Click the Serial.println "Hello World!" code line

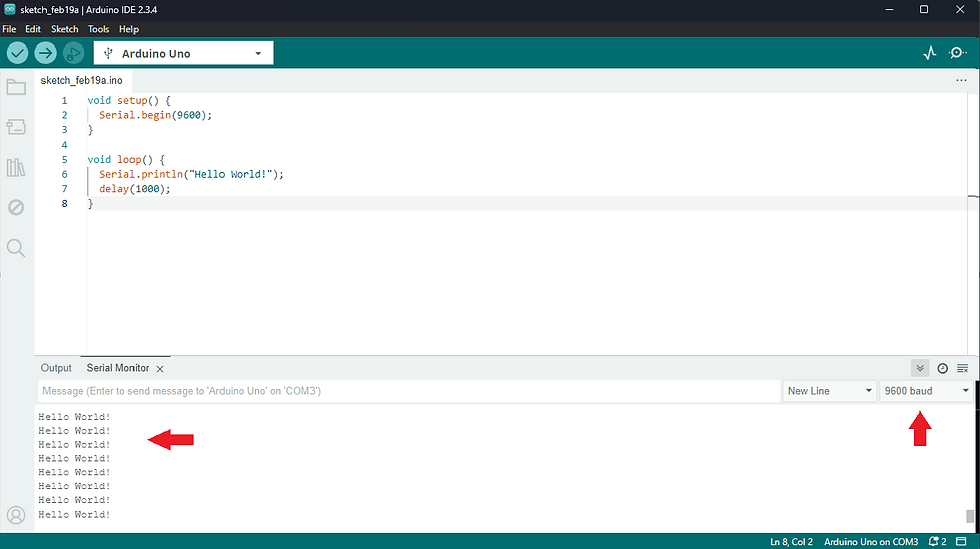[191, 174]
